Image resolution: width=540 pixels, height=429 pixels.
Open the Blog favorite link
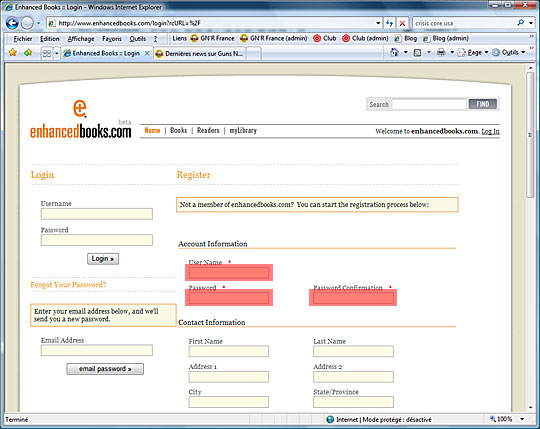[x=405, y=38]
